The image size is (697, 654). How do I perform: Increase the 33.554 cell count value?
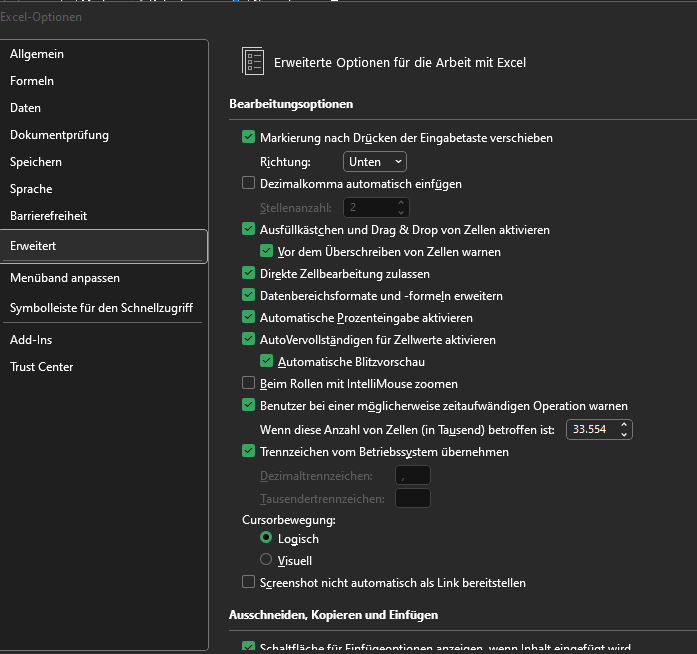[624, 425]
